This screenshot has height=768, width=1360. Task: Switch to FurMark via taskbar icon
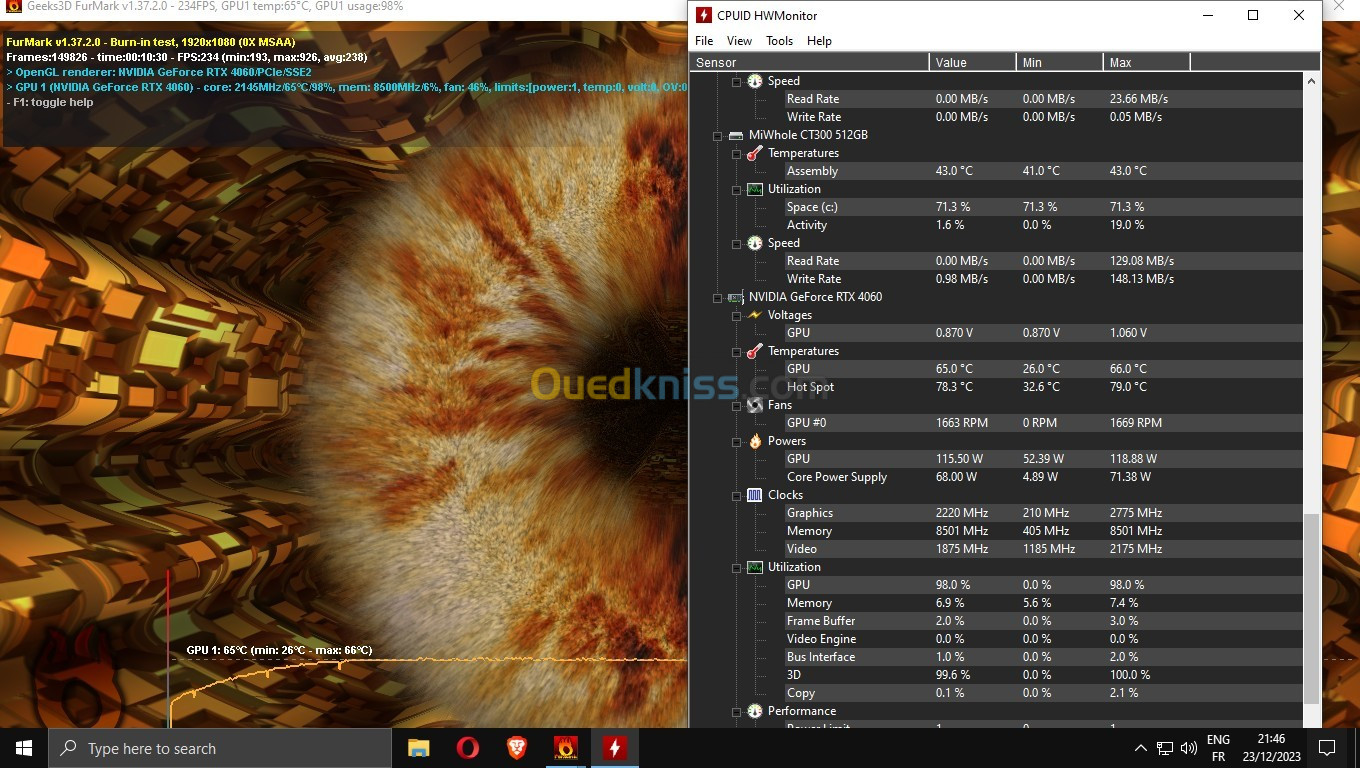[566, 748]
